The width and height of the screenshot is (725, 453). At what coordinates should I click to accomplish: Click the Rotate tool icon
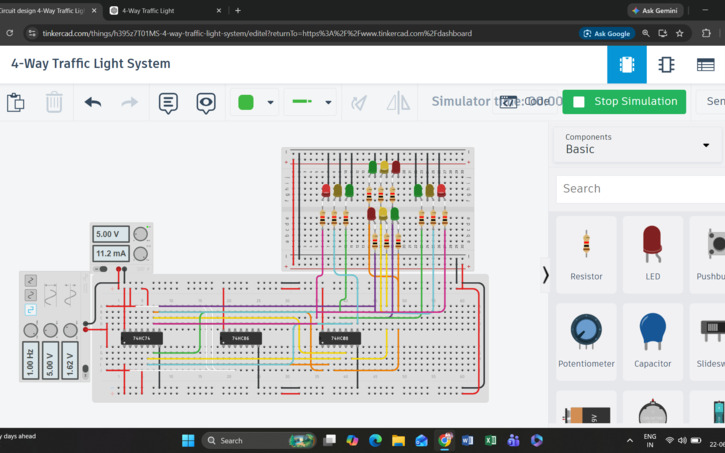click(359, 102)
